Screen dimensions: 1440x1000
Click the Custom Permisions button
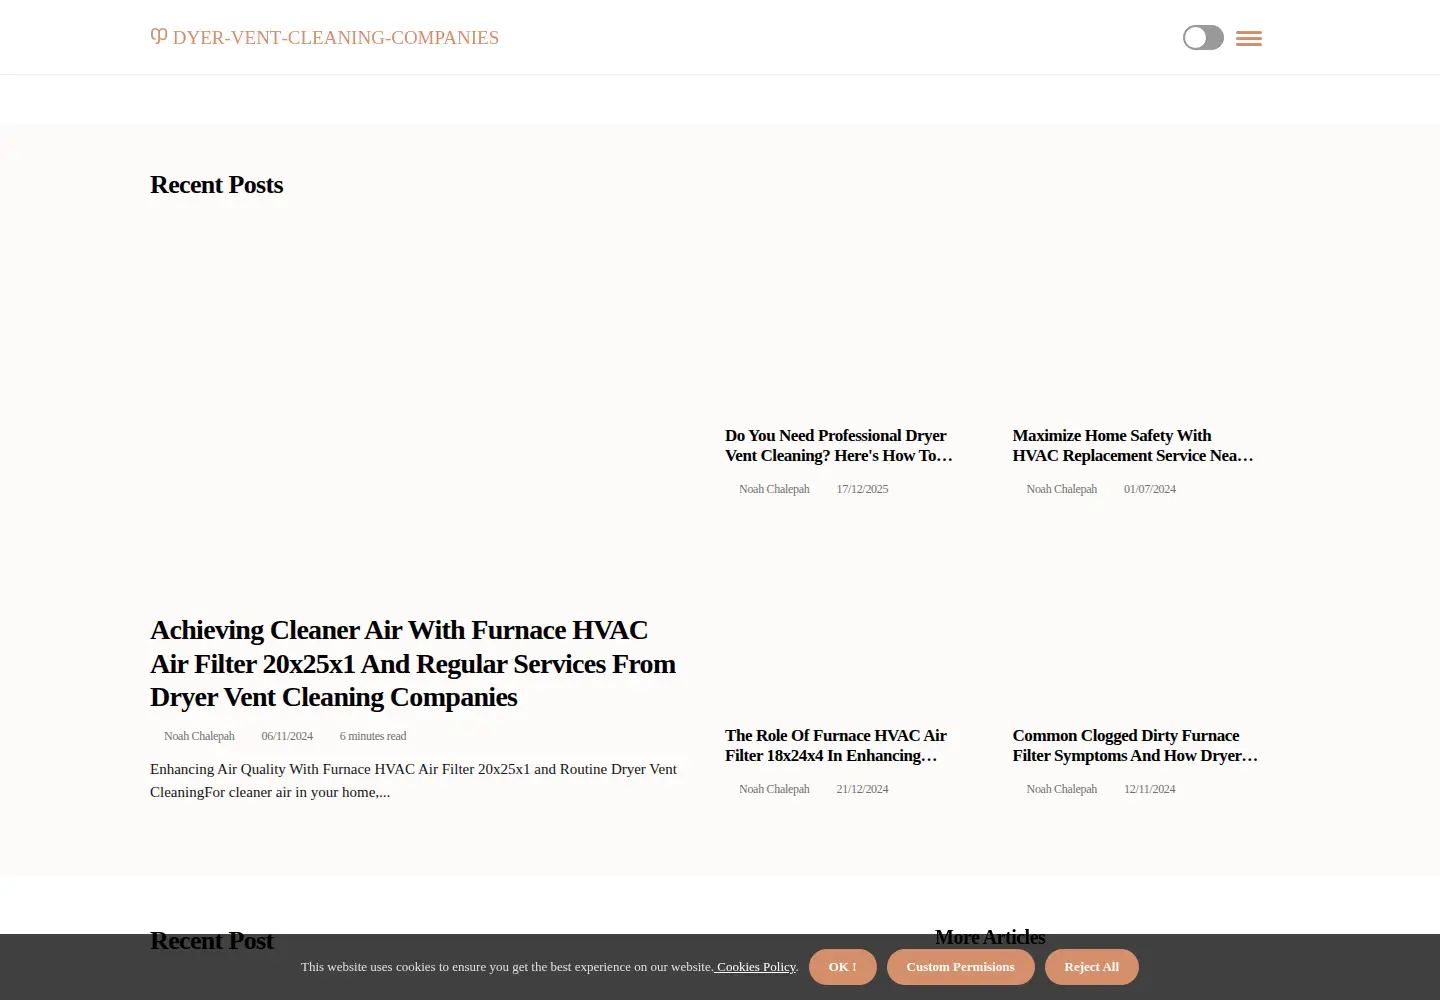coord(960,967)
